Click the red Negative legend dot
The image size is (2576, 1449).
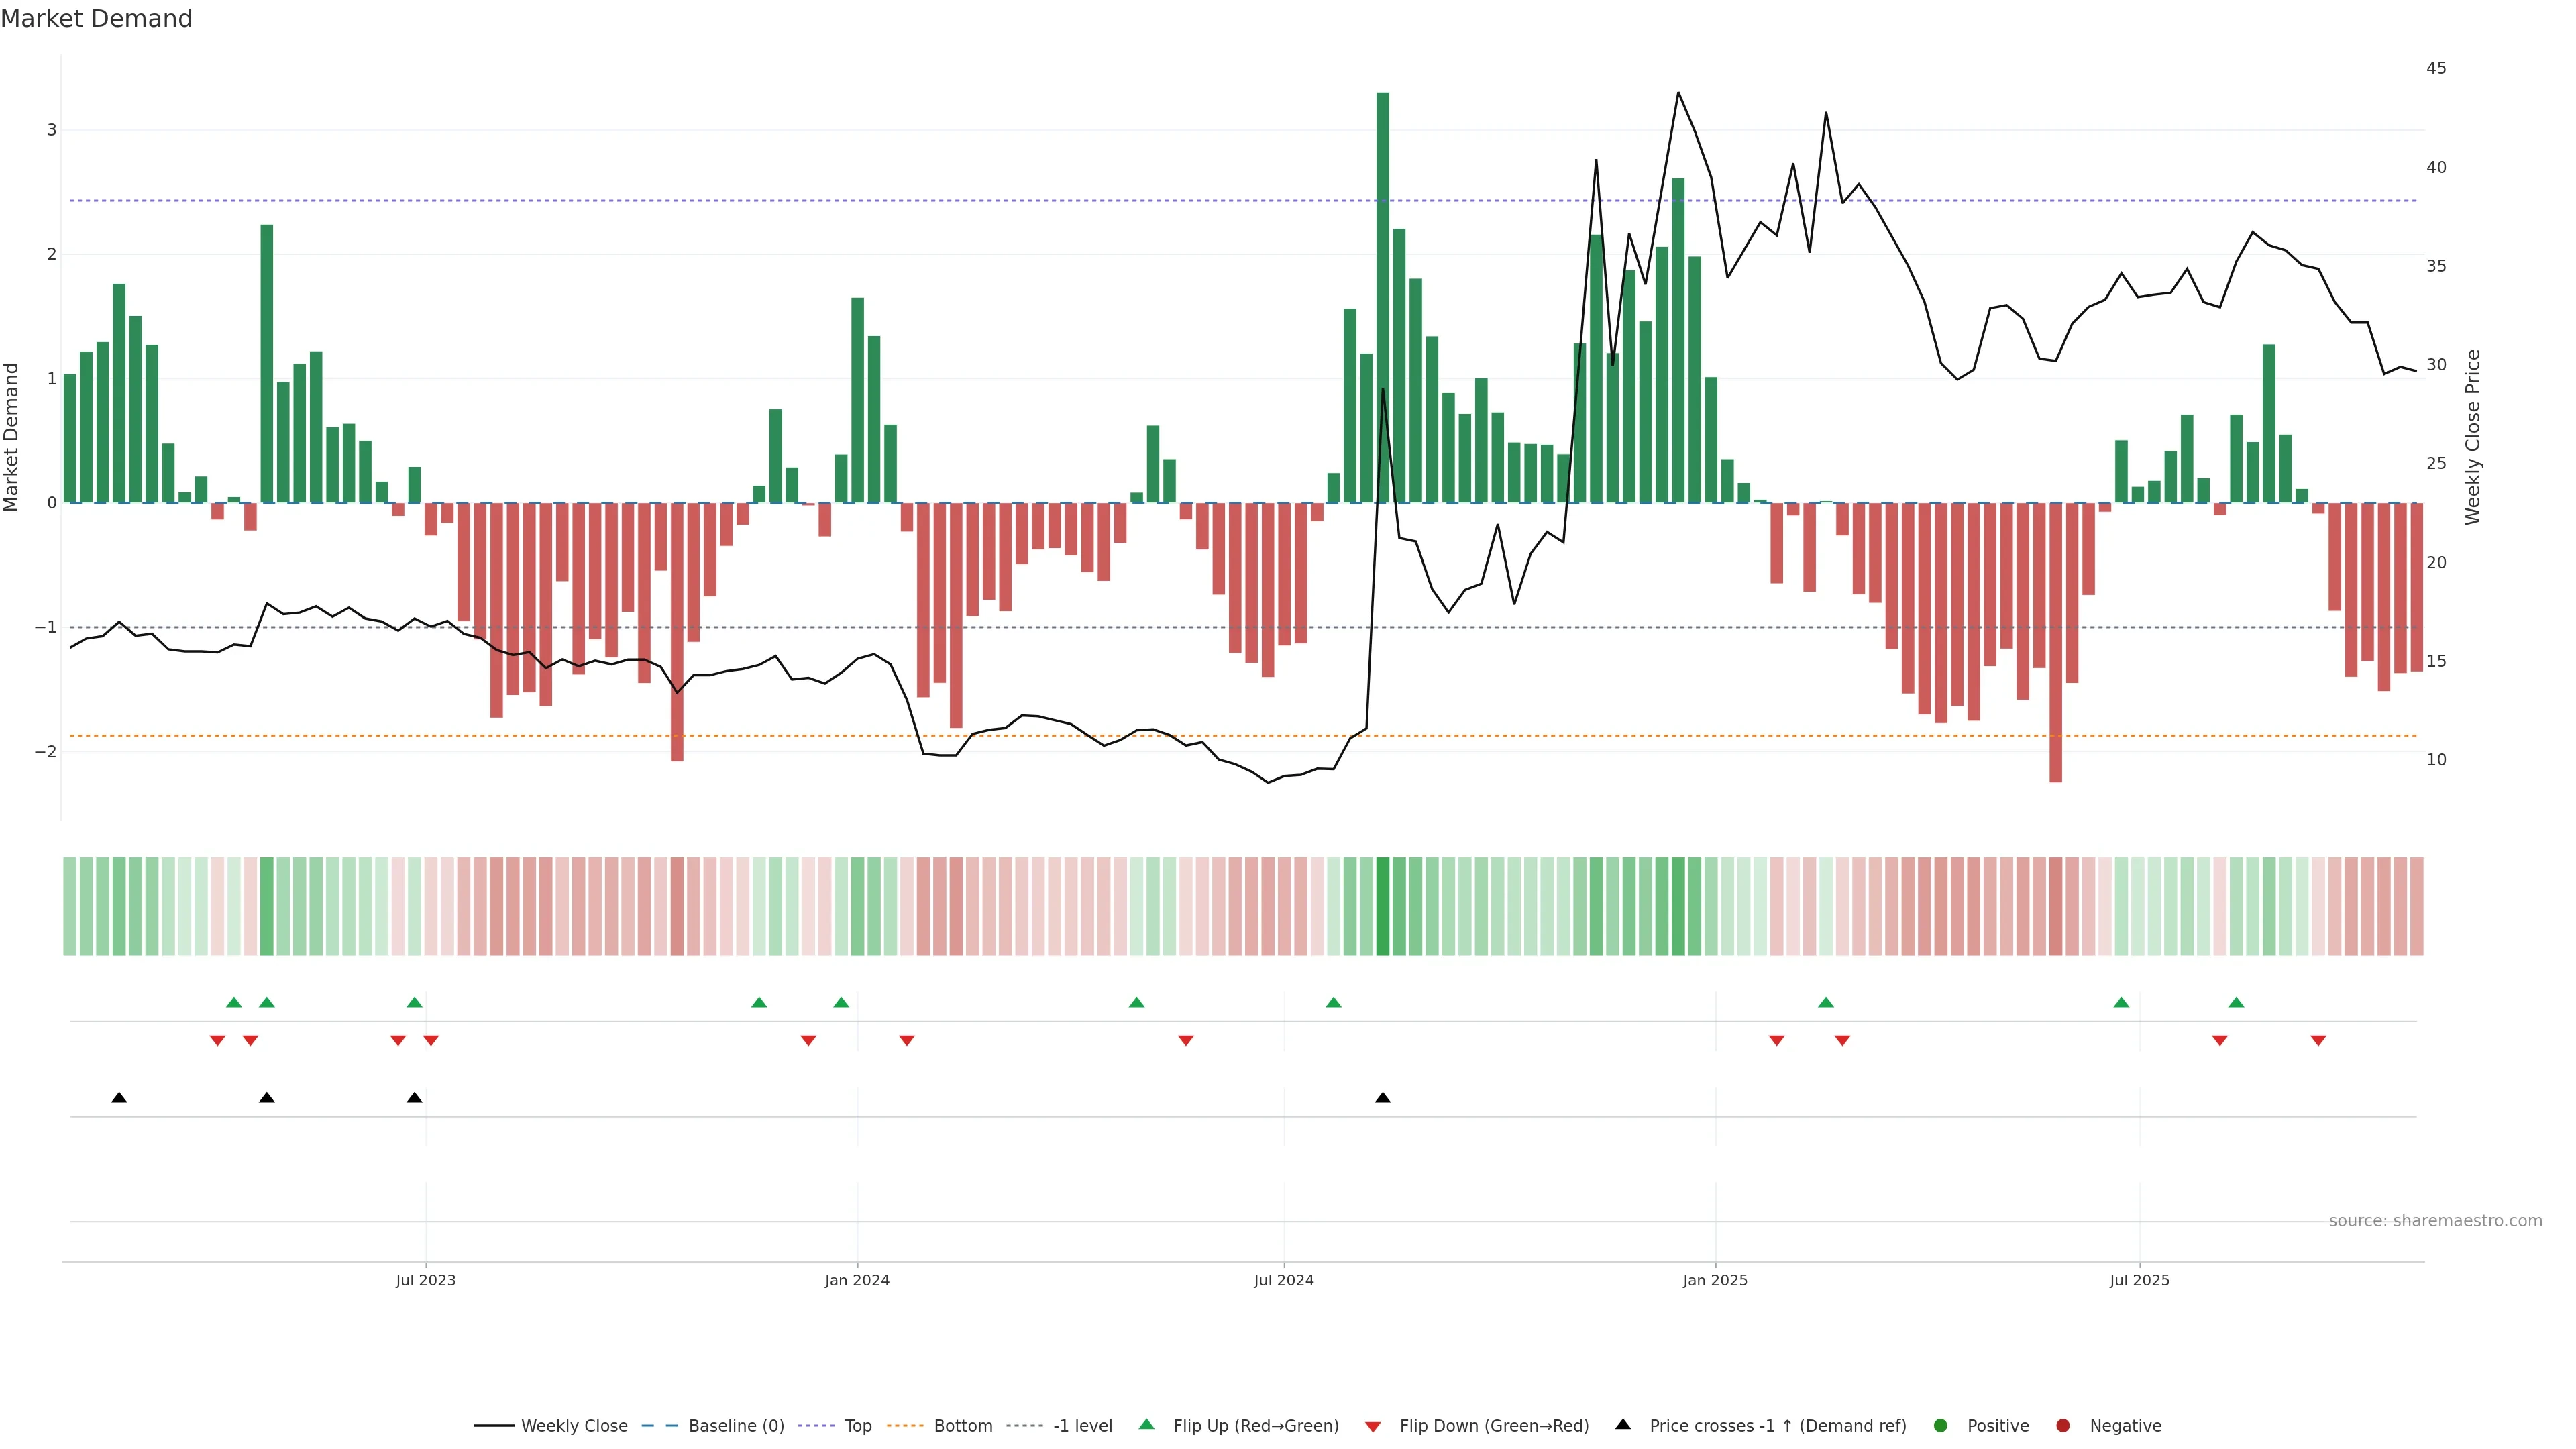pyautogui.click(x=2063, y=1425)
